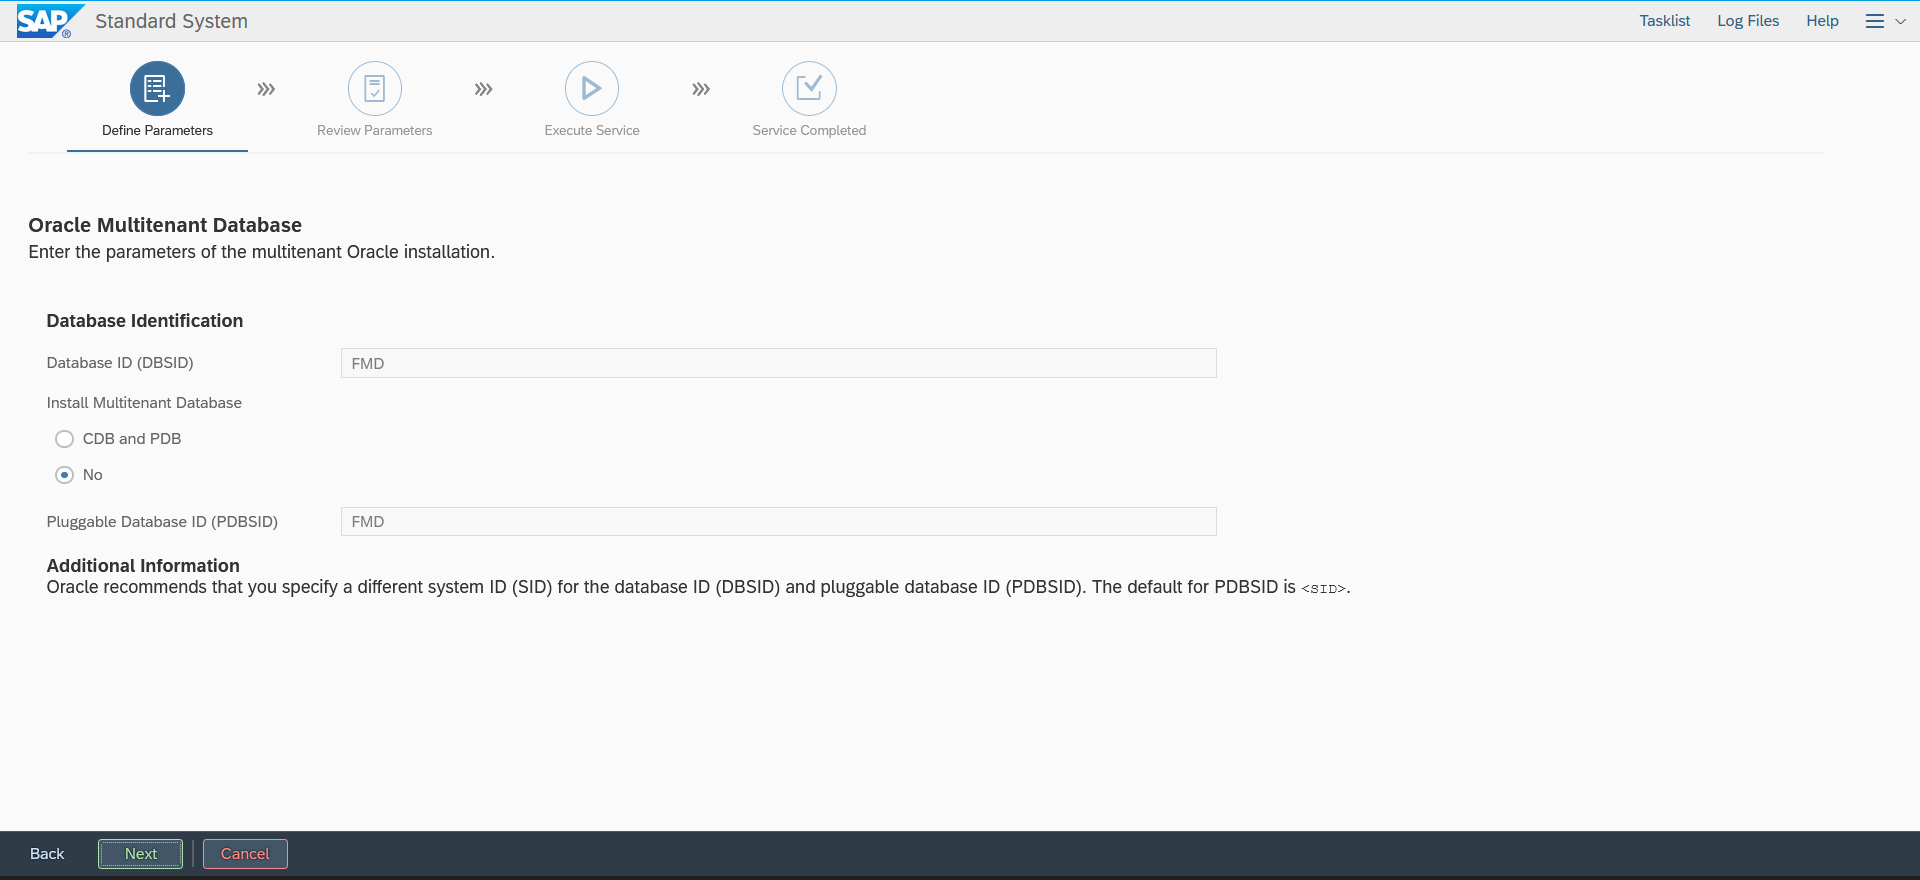Select the Review Parameters step icon
This screenshot has width=1920, height=880.
tap(375, 89)
